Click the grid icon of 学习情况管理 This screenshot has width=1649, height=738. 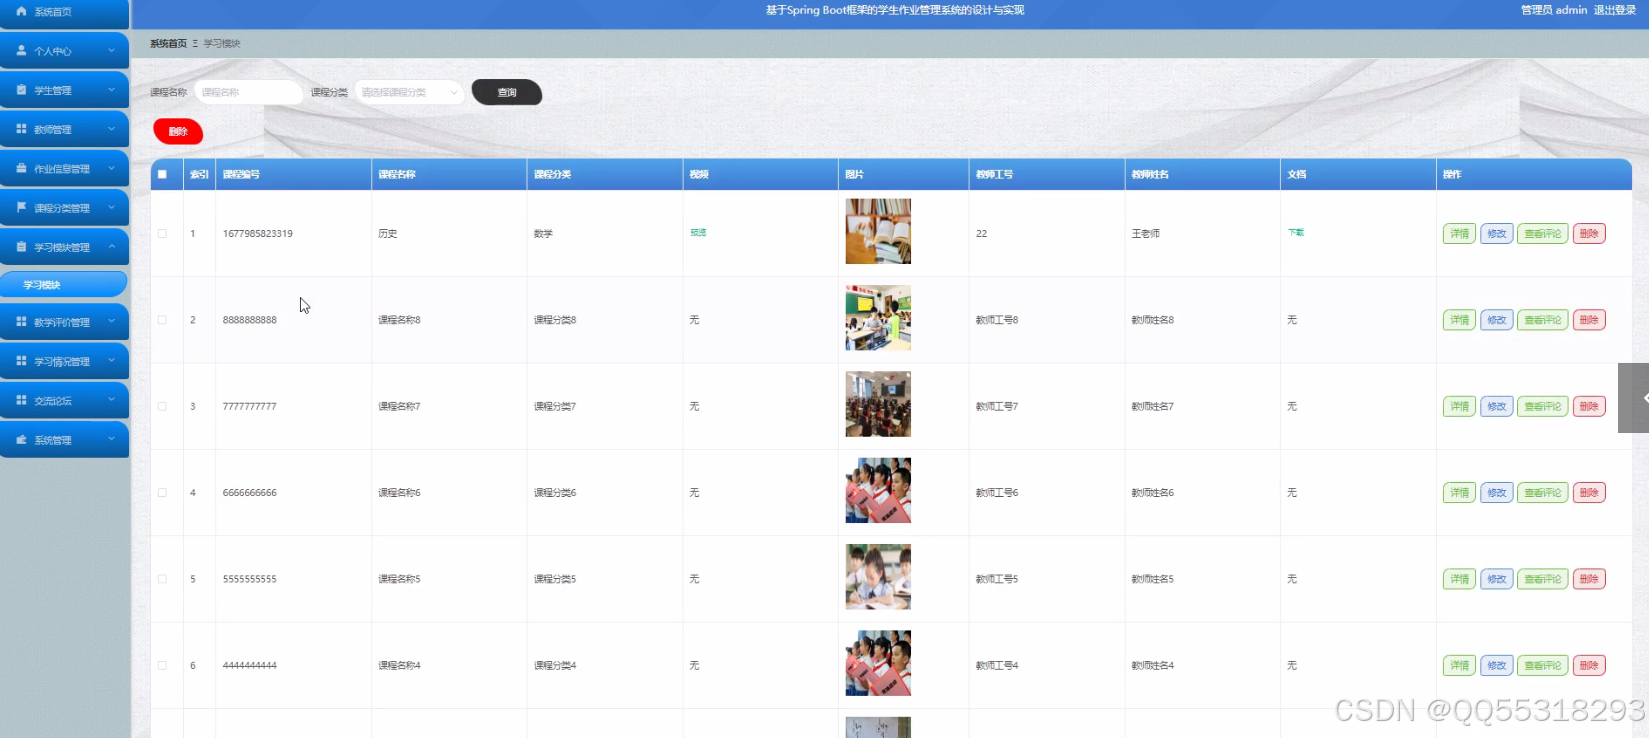(21, 360)
